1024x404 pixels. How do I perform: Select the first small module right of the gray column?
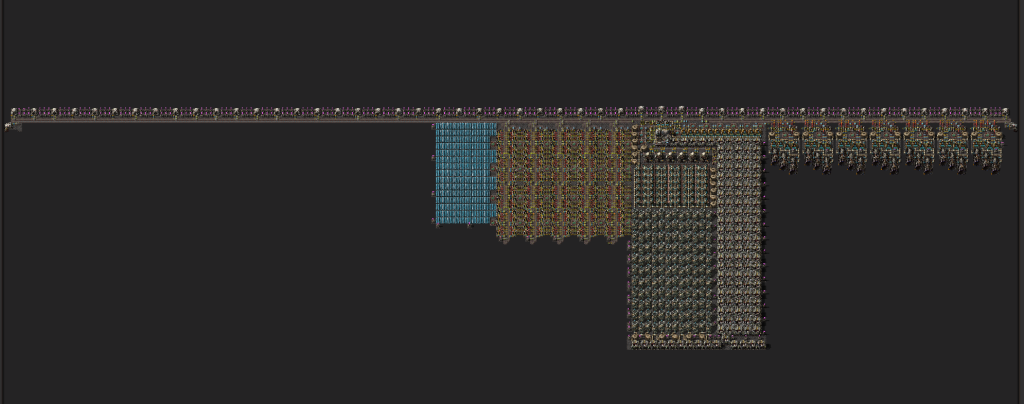click(784, 146)
